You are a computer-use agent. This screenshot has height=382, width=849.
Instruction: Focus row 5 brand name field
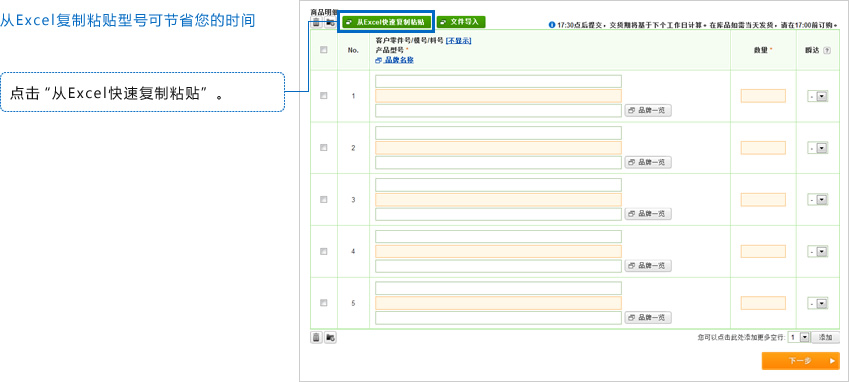[498, 318]
